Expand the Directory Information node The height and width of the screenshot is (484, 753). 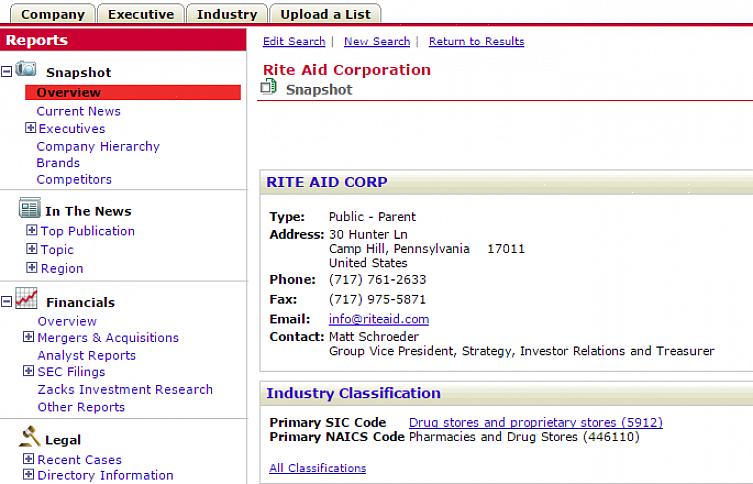(28, 474)
